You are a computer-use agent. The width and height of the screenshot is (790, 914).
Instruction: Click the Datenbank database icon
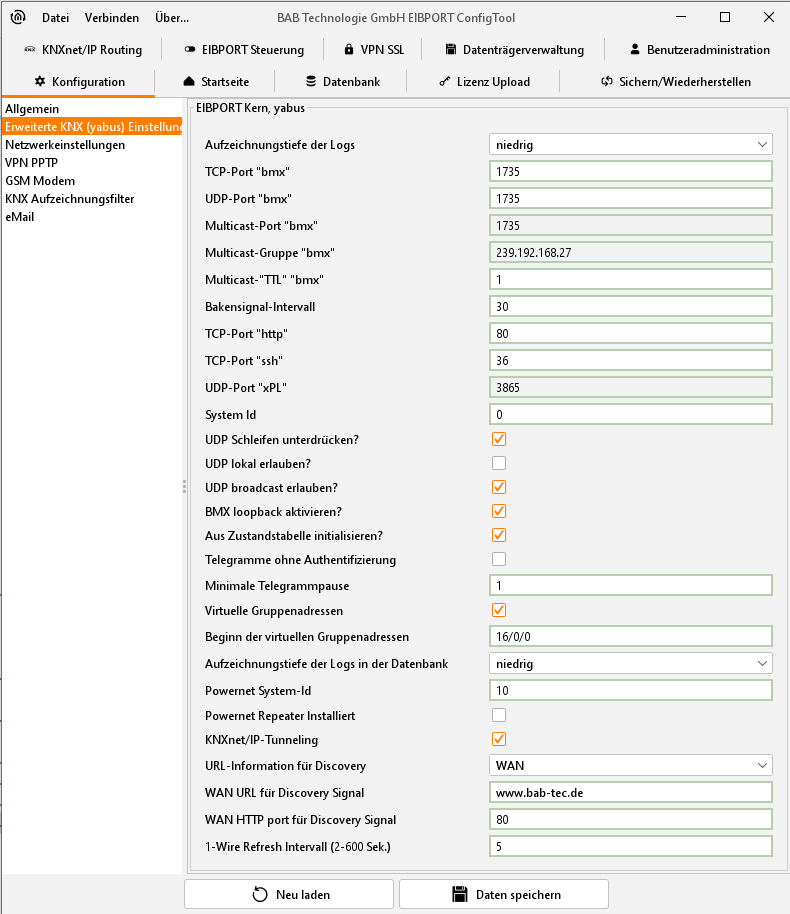point(311,82)
